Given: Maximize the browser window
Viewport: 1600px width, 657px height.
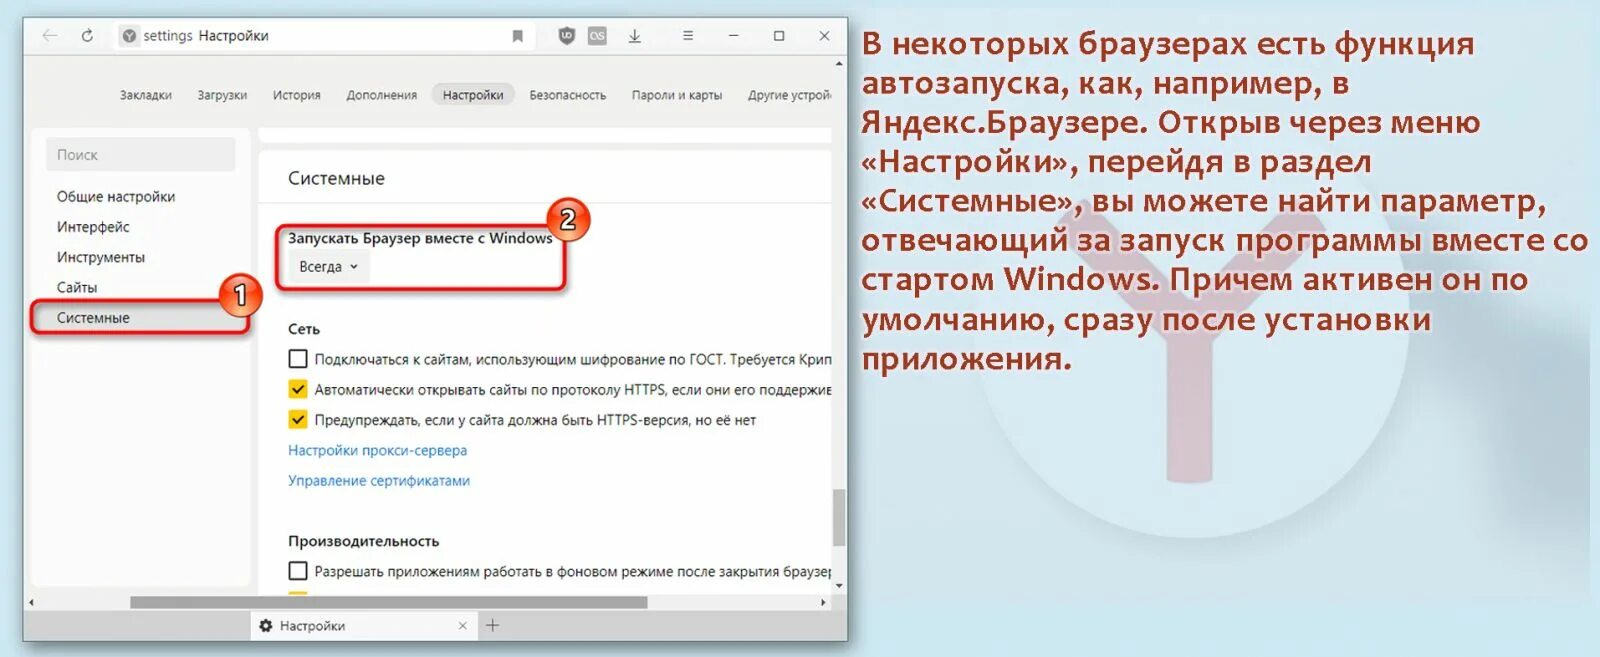Looking at the screenshot, I should [779, 35].
